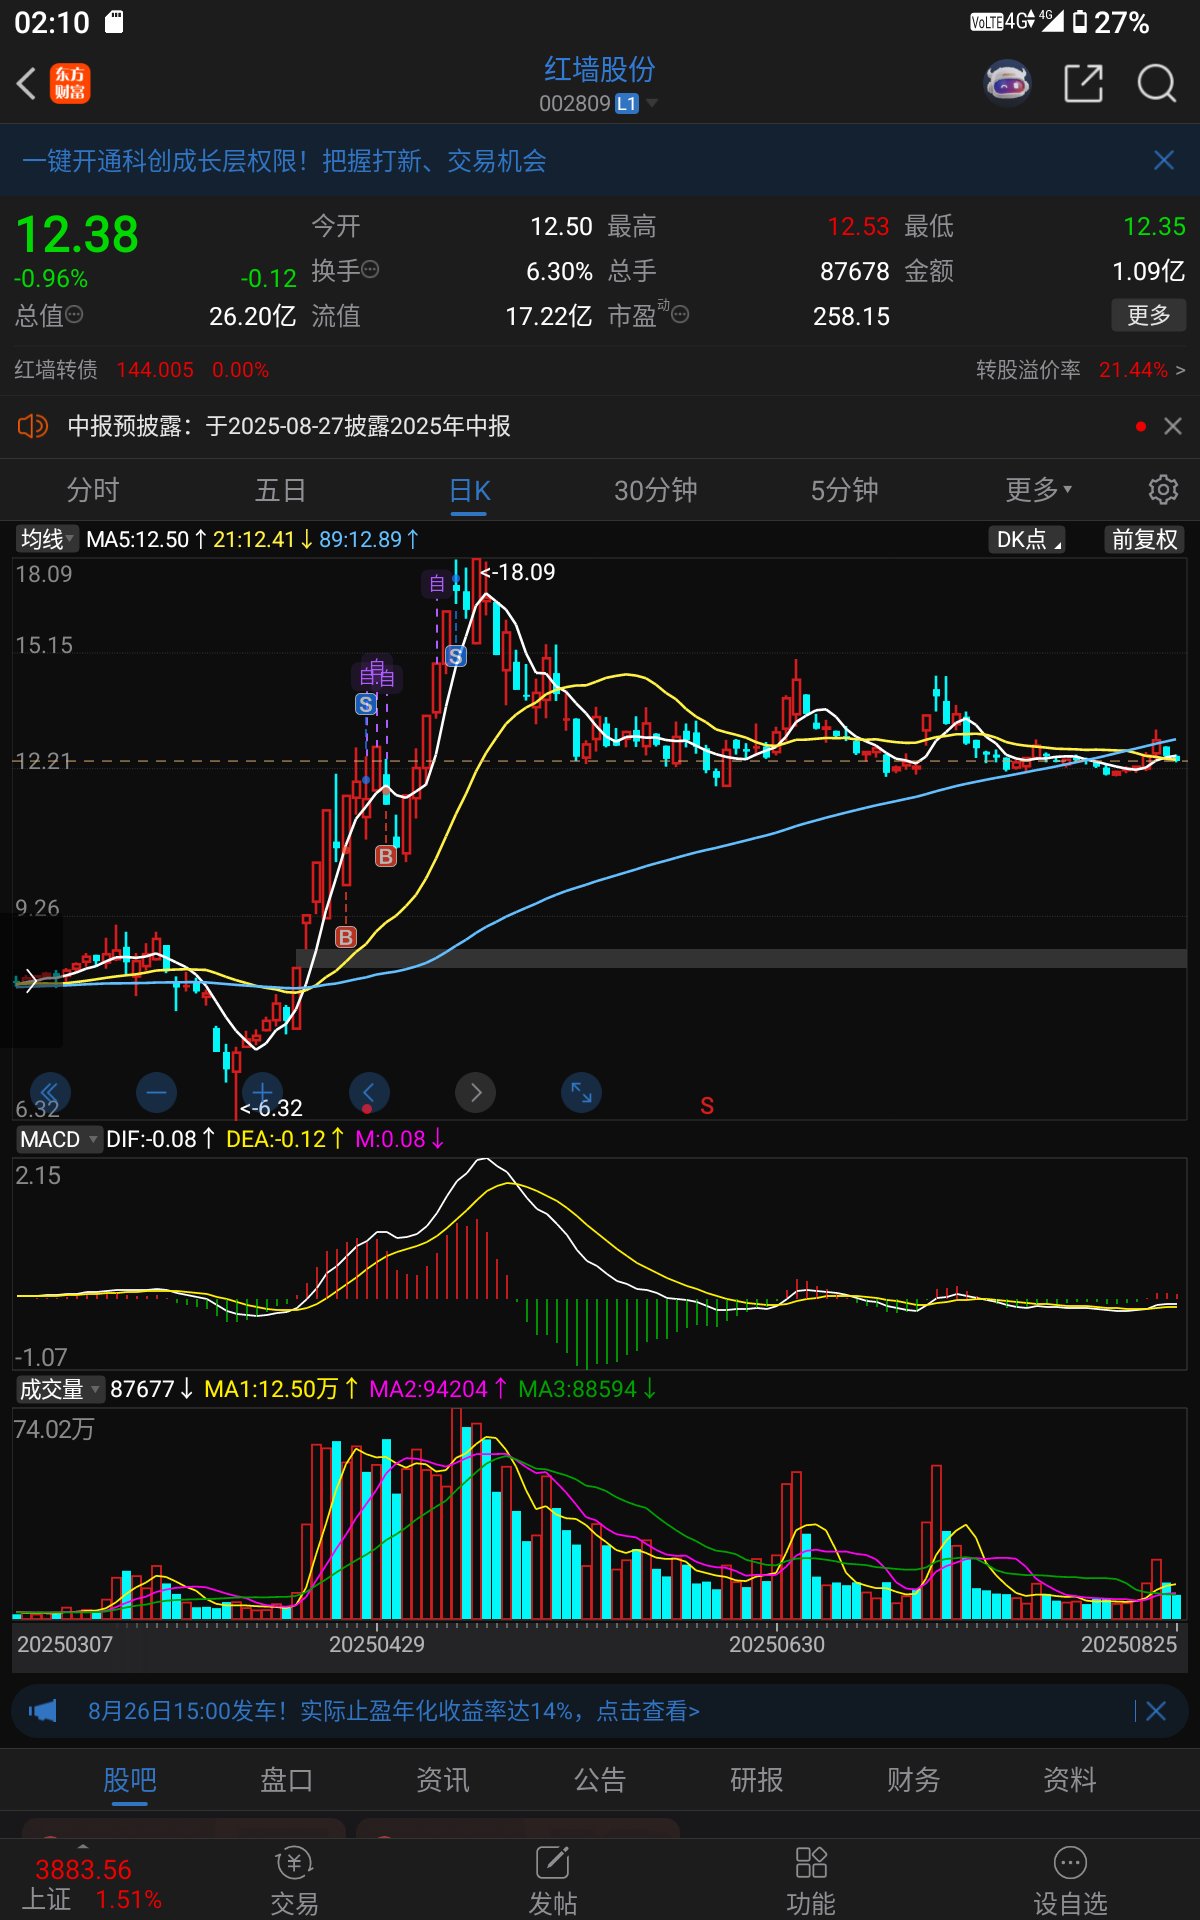Open the MACD indicator dropdown

[x=59, y=1139]
